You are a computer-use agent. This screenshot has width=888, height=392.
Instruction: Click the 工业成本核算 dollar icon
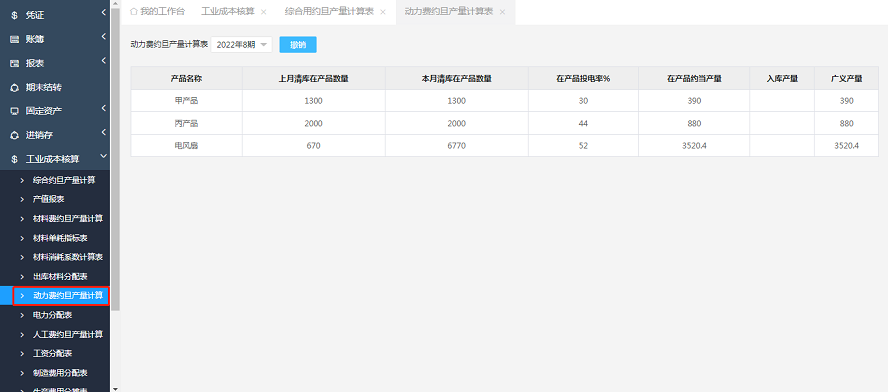click(15, 159)
